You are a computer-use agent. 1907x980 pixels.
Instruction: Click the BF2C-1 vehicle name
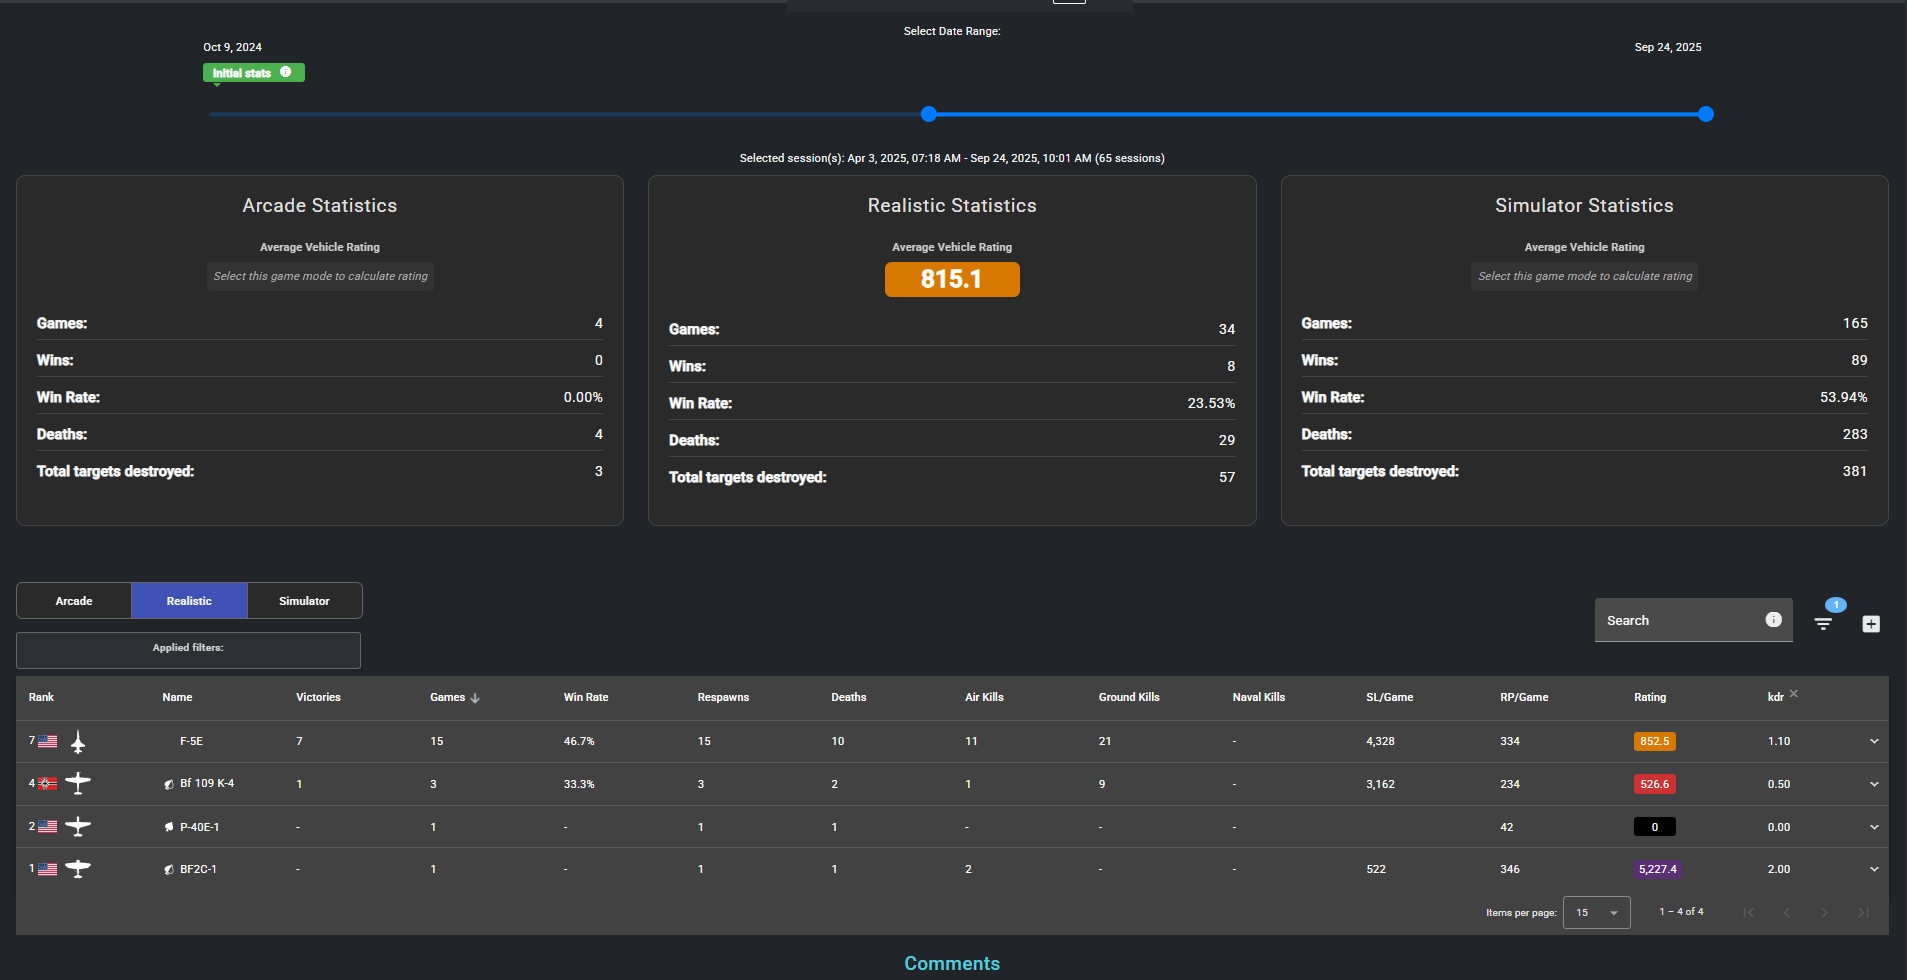pos(198,869)
